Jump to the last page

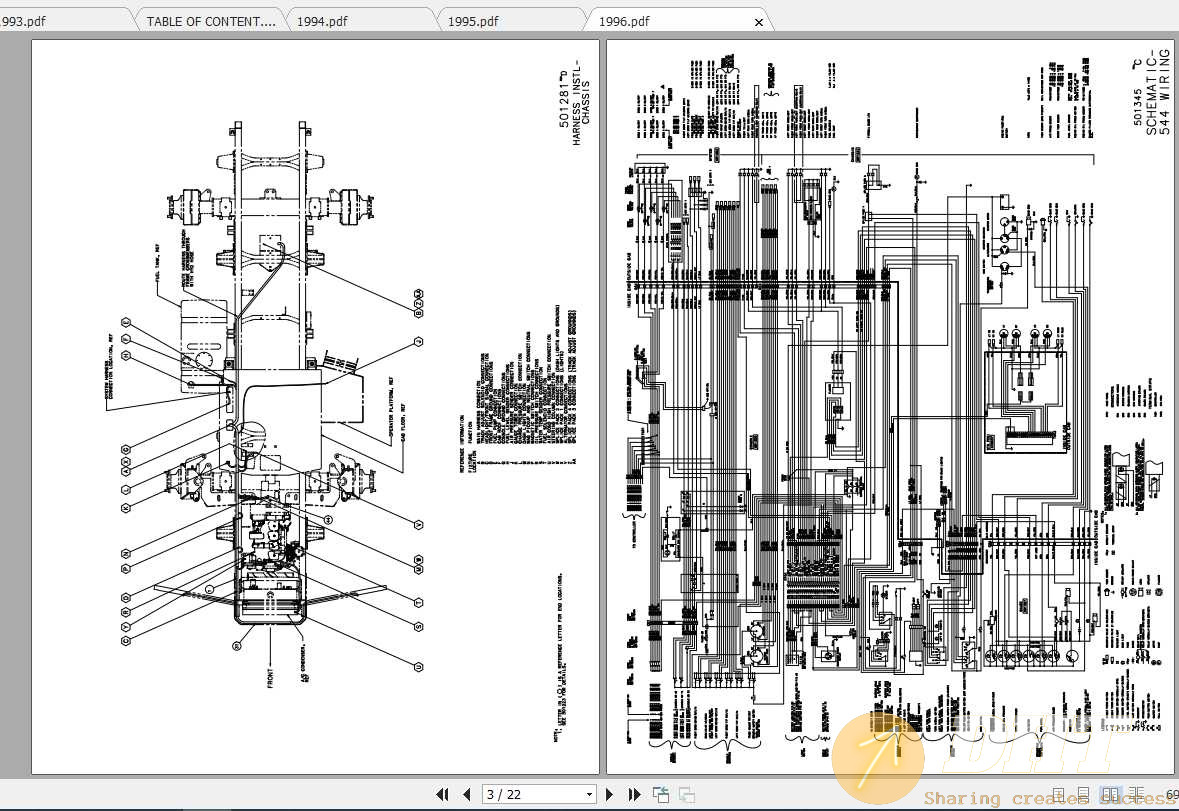635,794
